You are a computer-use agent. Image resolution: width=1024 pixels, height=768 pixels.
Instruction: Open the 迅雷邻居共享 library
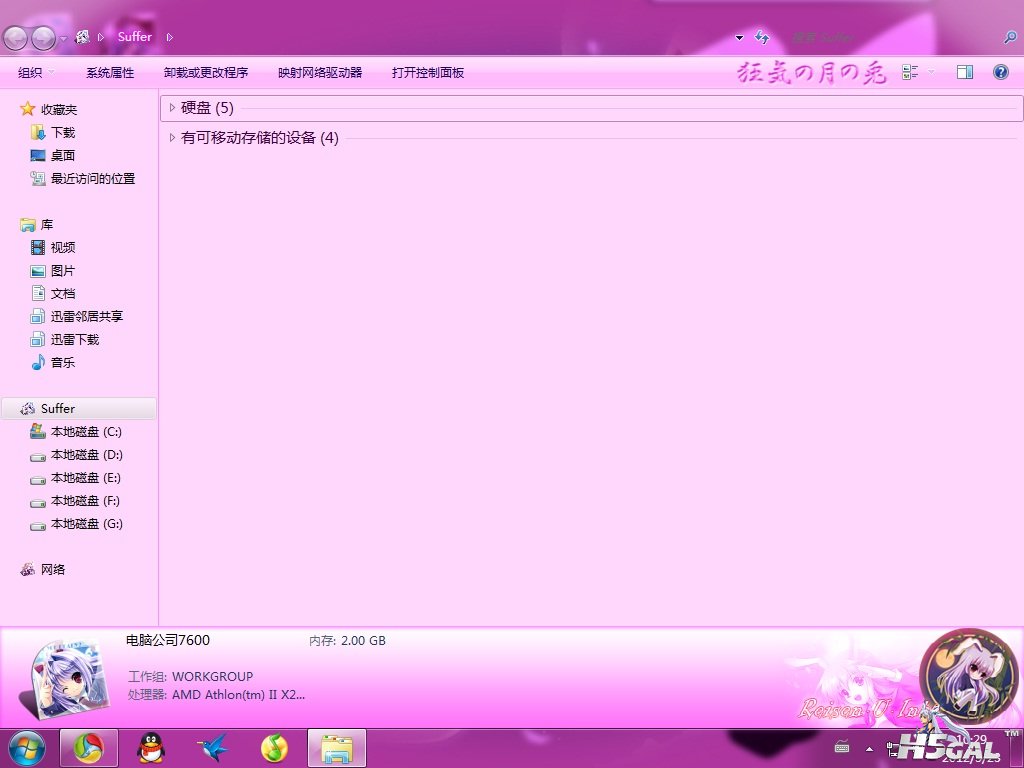point(87,316)
